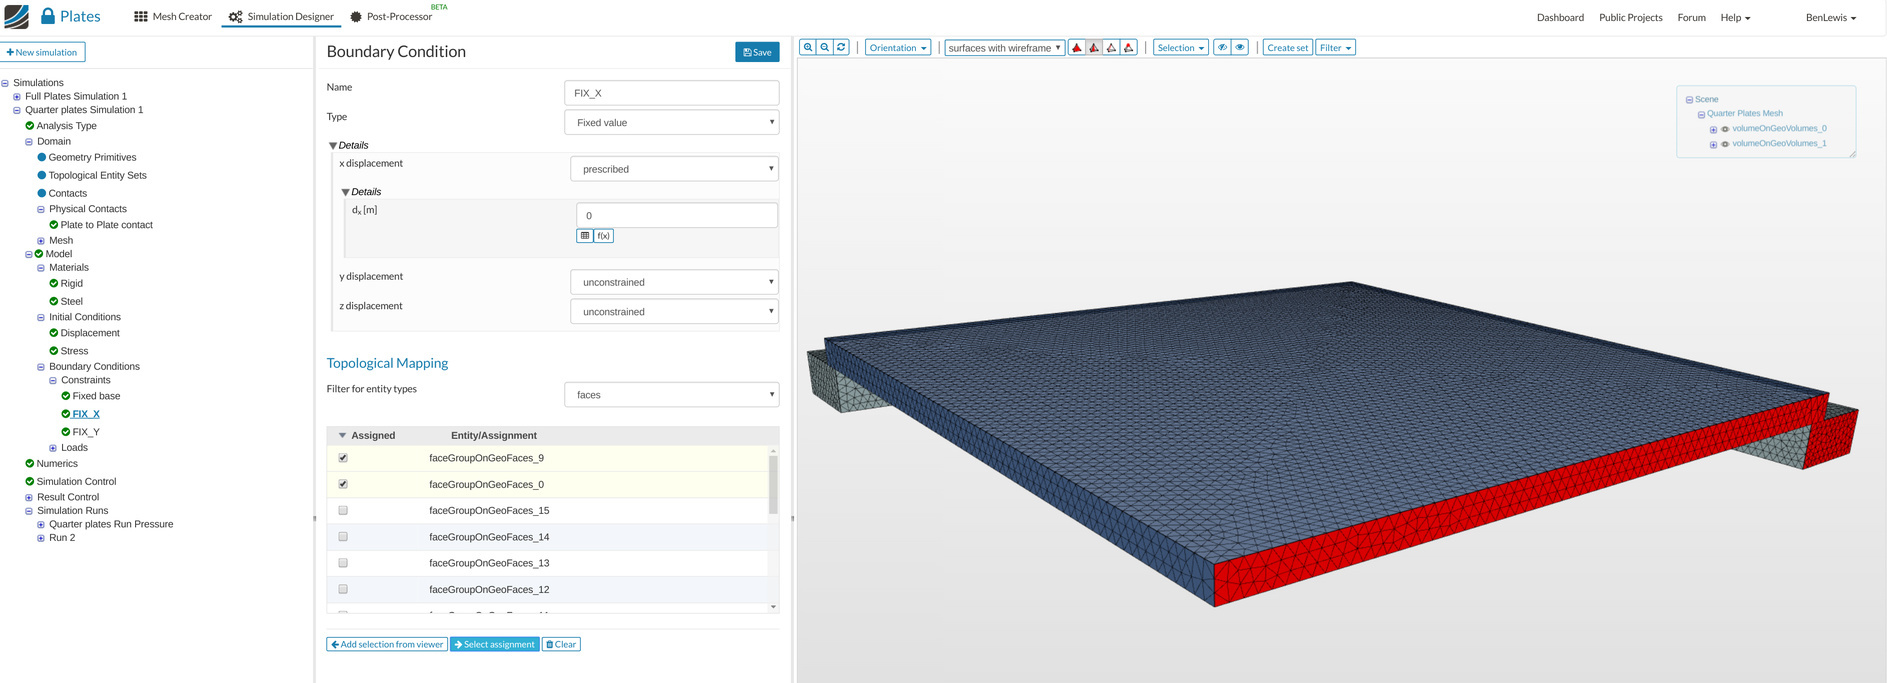Zoom out the 3D viewer

tap(825, 47)
